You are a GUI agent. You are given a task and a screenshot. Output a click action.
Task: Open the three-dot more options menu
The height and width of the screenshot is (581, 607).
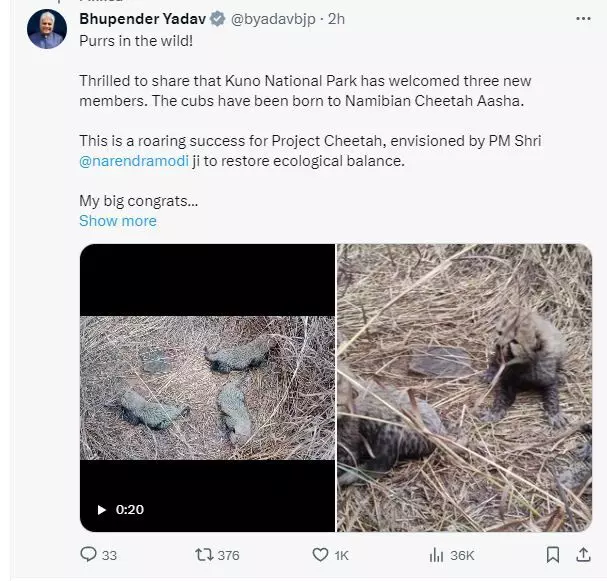(x=584, y=19)
